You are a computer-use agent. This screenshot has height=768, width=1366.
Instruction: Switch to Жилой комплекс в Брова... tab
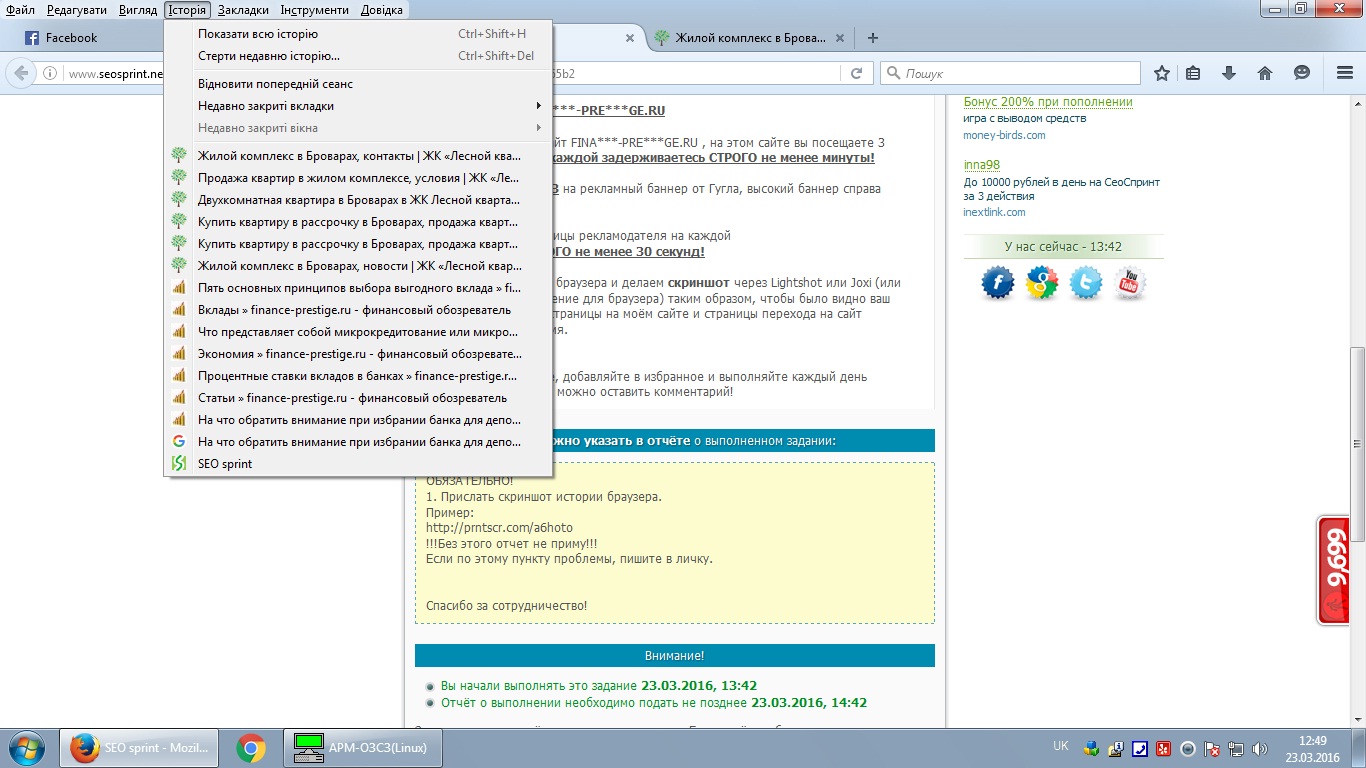coord(750,38)
